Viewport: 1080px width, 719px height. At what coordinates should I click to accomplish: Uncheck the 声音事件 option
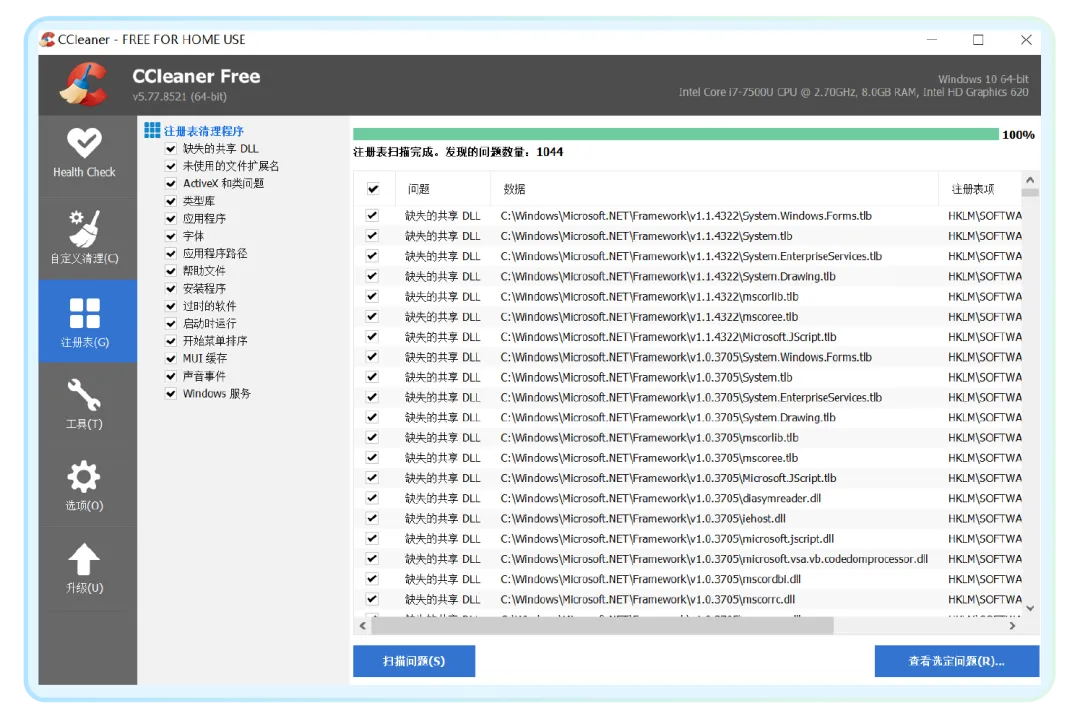coord(171,376)
